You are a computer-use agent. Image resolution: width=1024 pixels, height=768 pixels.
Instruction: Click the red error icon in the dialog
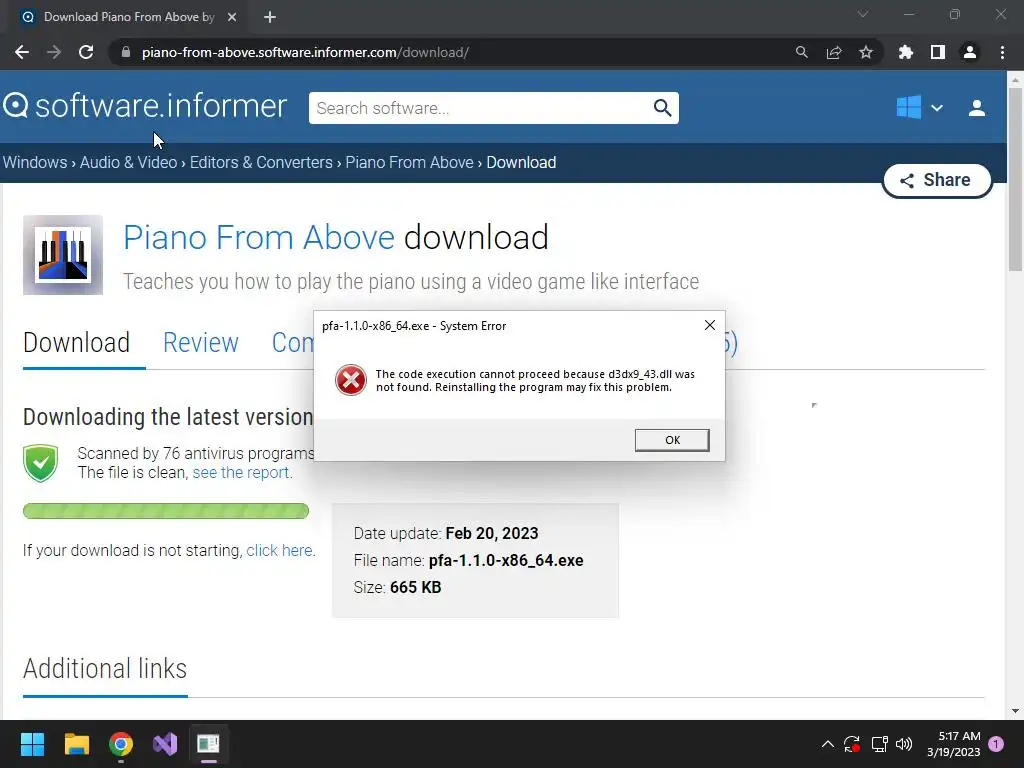(351, 380)
